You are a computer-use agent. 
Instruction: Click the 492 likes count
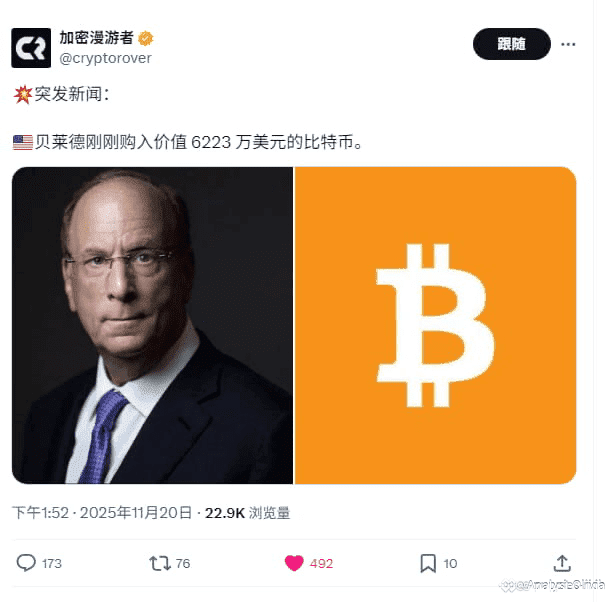tap(321, 564)
